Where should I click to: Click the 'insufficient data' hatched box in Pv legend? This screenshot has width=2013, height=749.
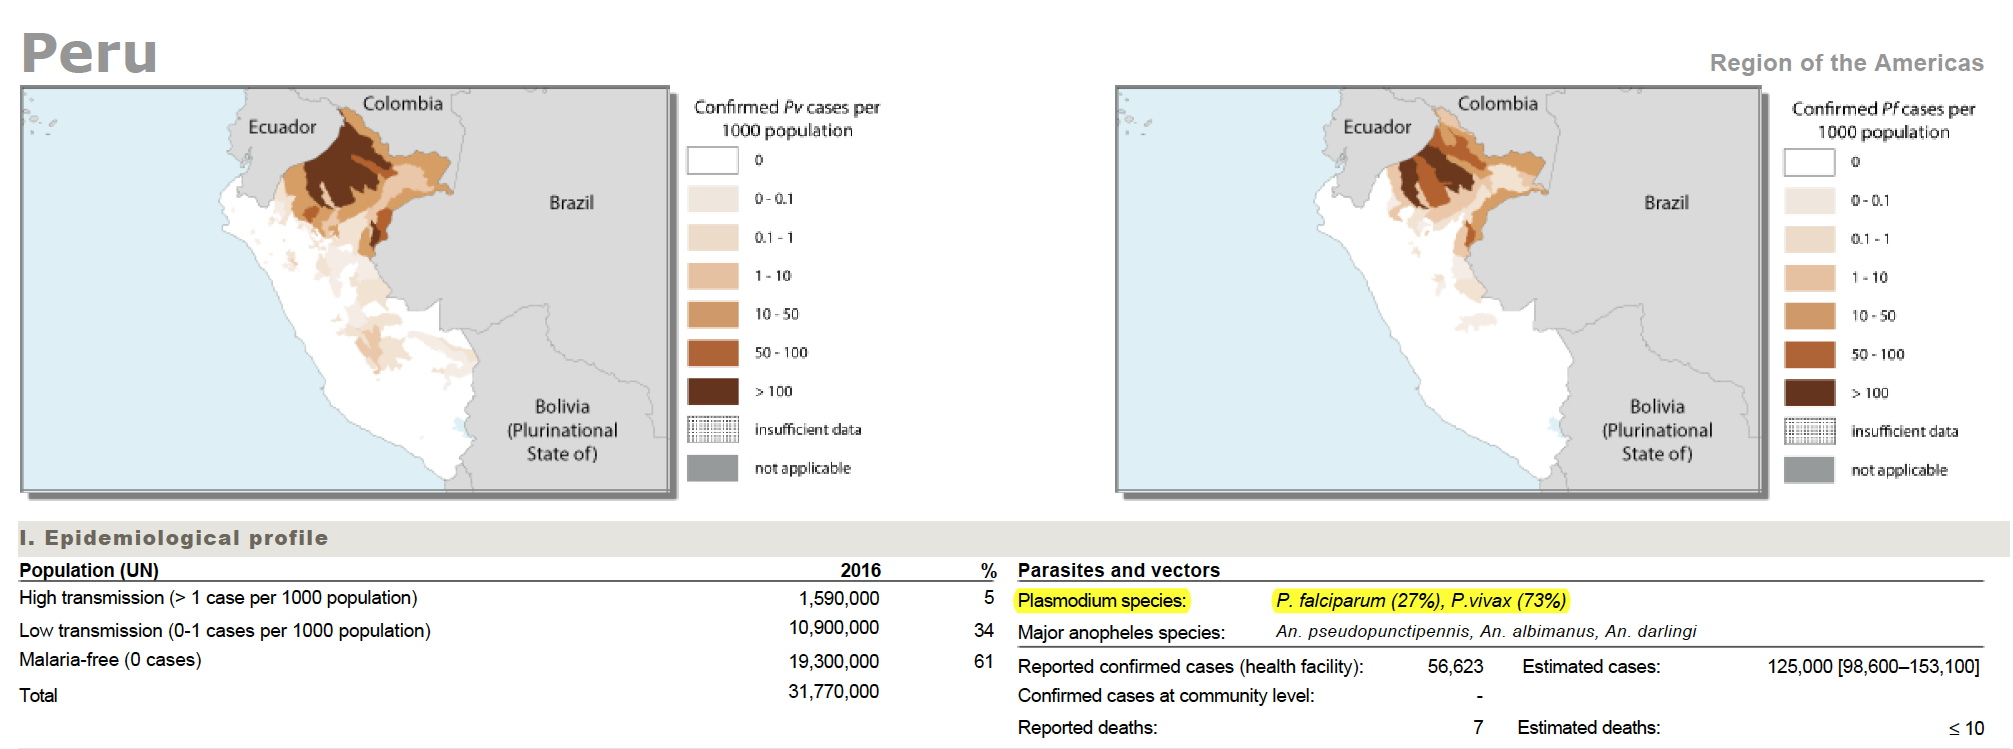pyautogui.click(x=713, y=429)
